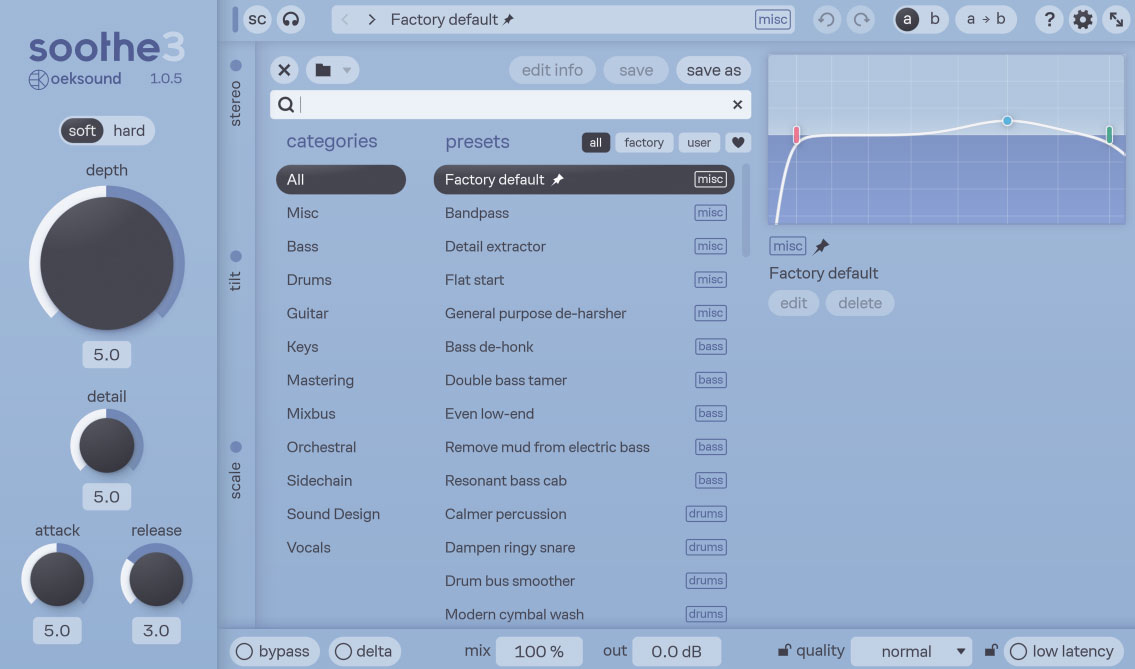Toggle the low latency lock icon
The height and width of the screenshot is (669, 1135).
tap(991, 650)
